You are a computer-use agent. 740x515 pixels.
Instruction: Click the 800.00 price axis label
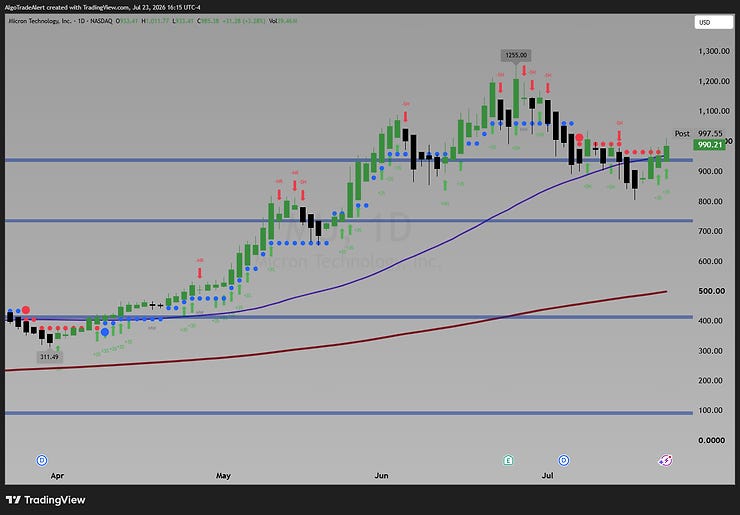click(710, 201)
